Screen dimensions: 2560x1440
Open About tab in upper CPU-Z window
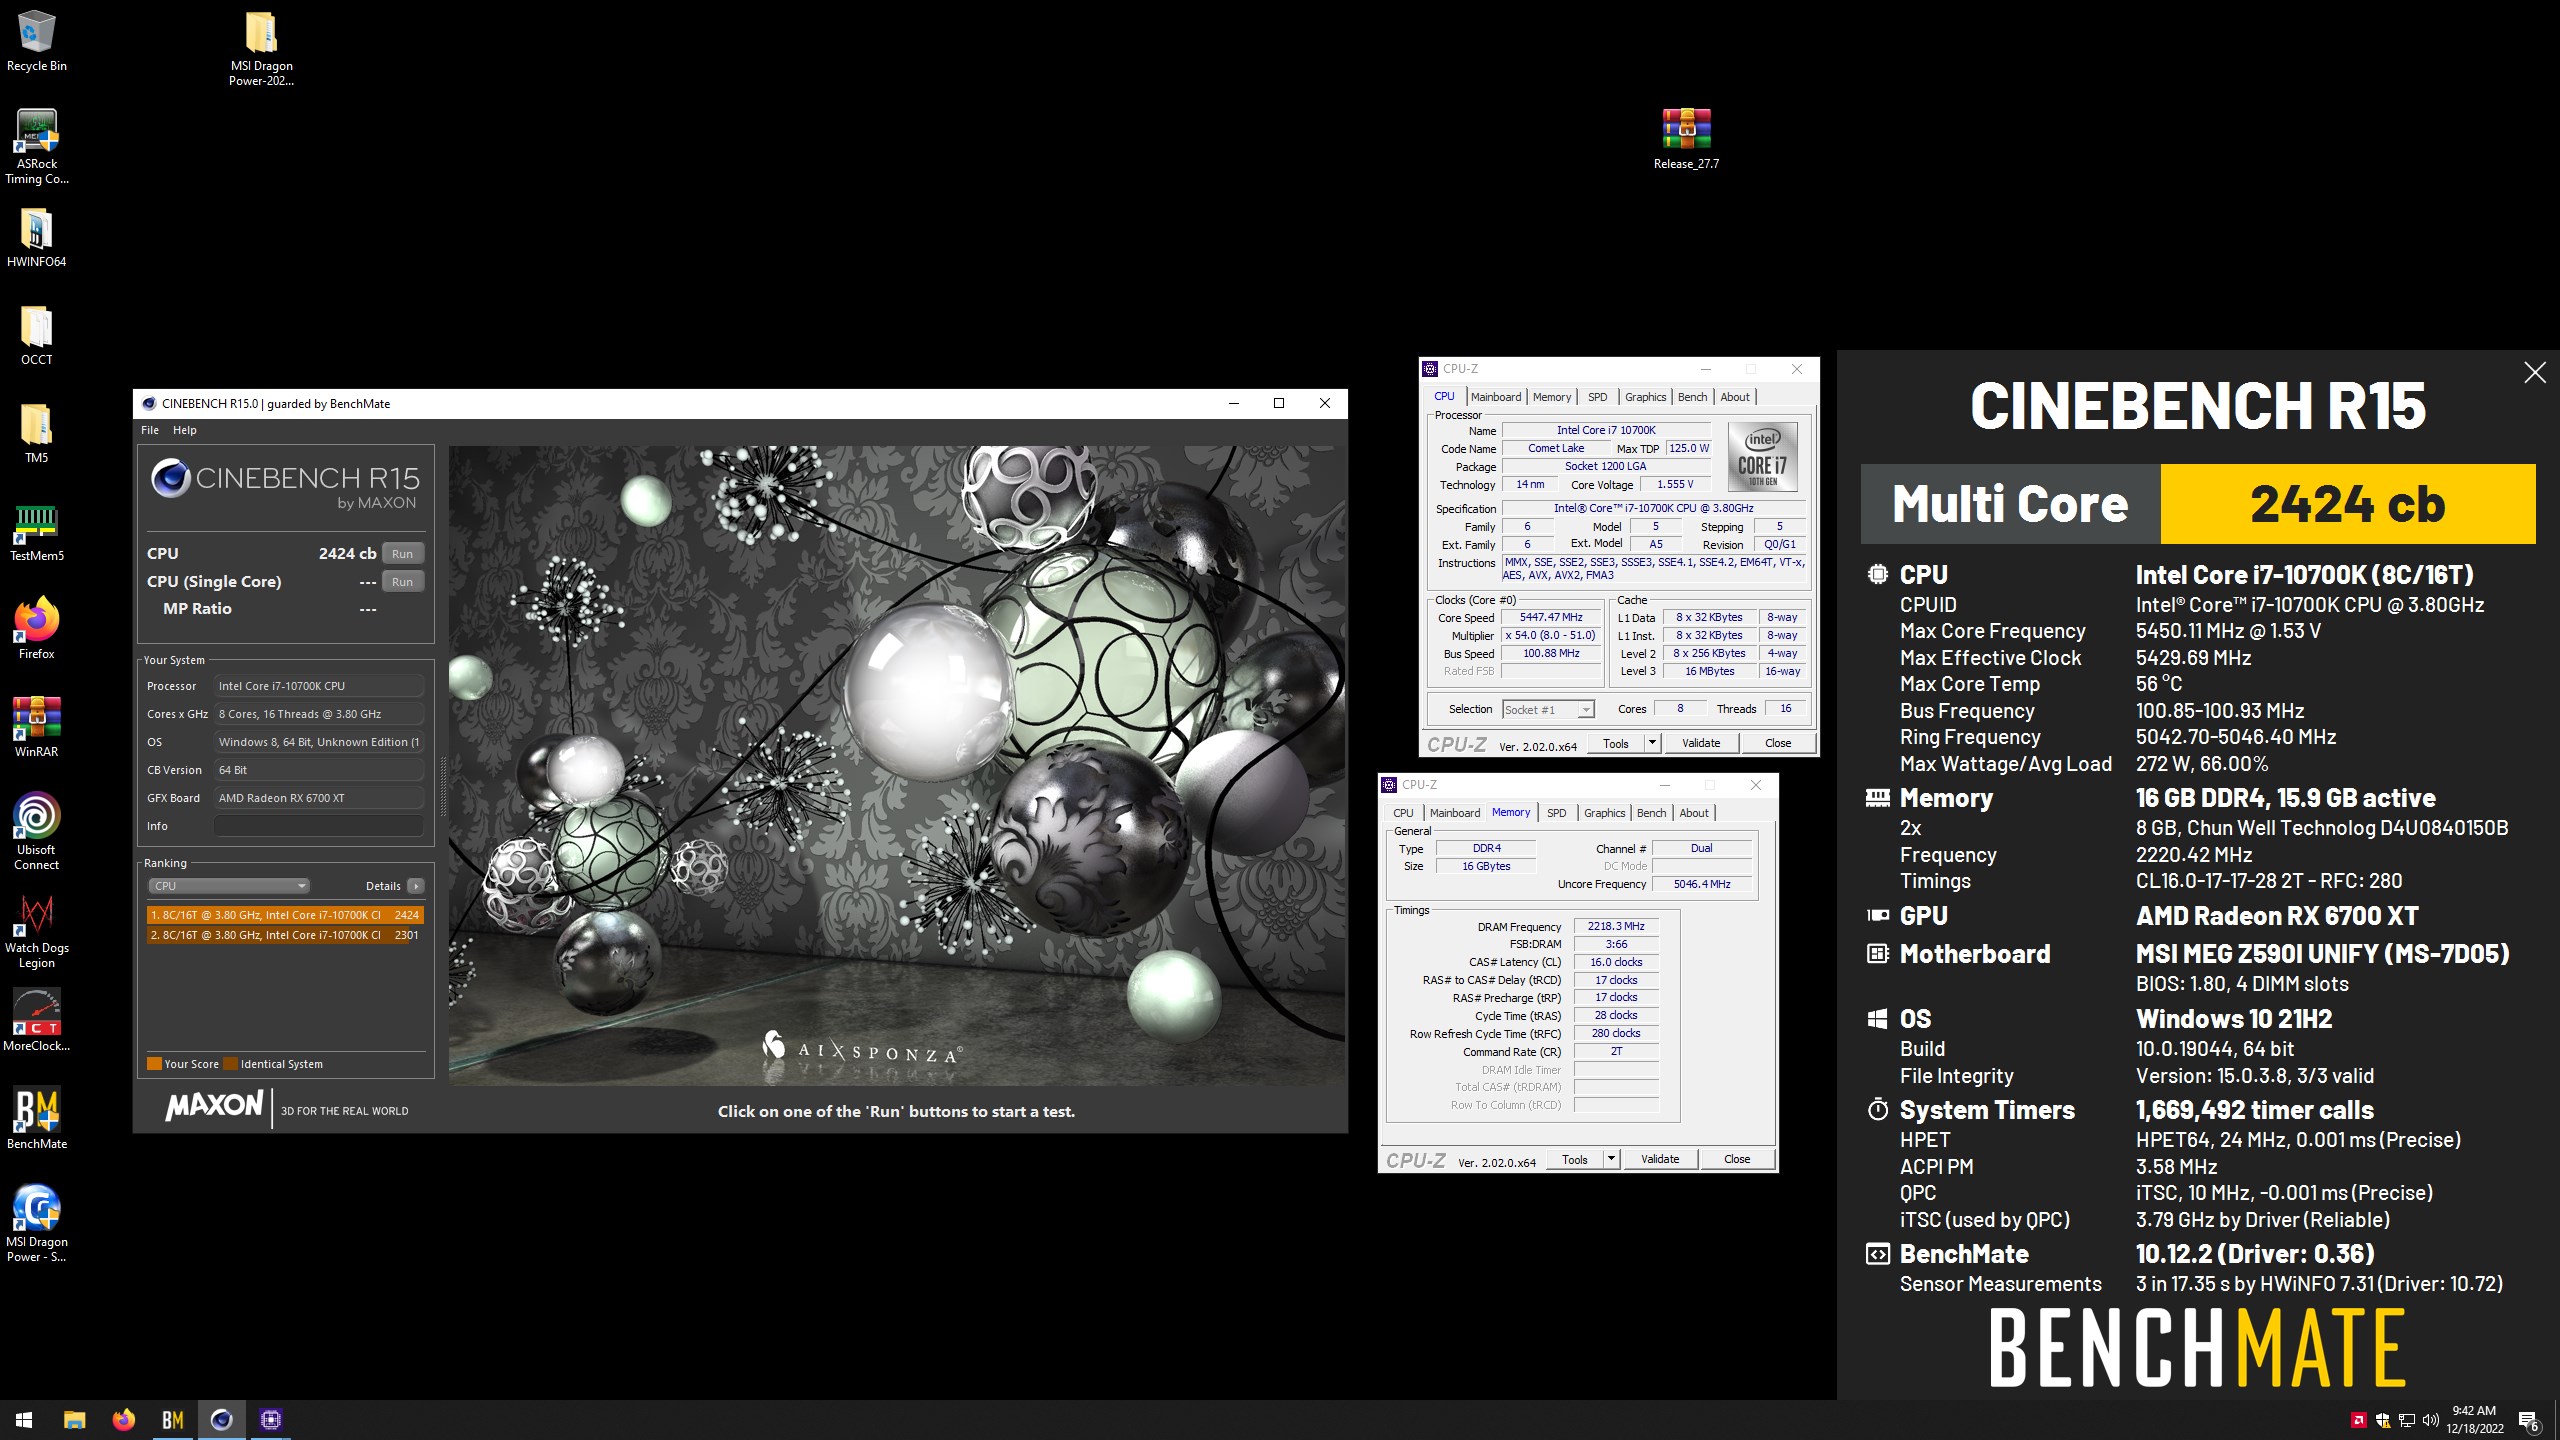click(1735, 397)
